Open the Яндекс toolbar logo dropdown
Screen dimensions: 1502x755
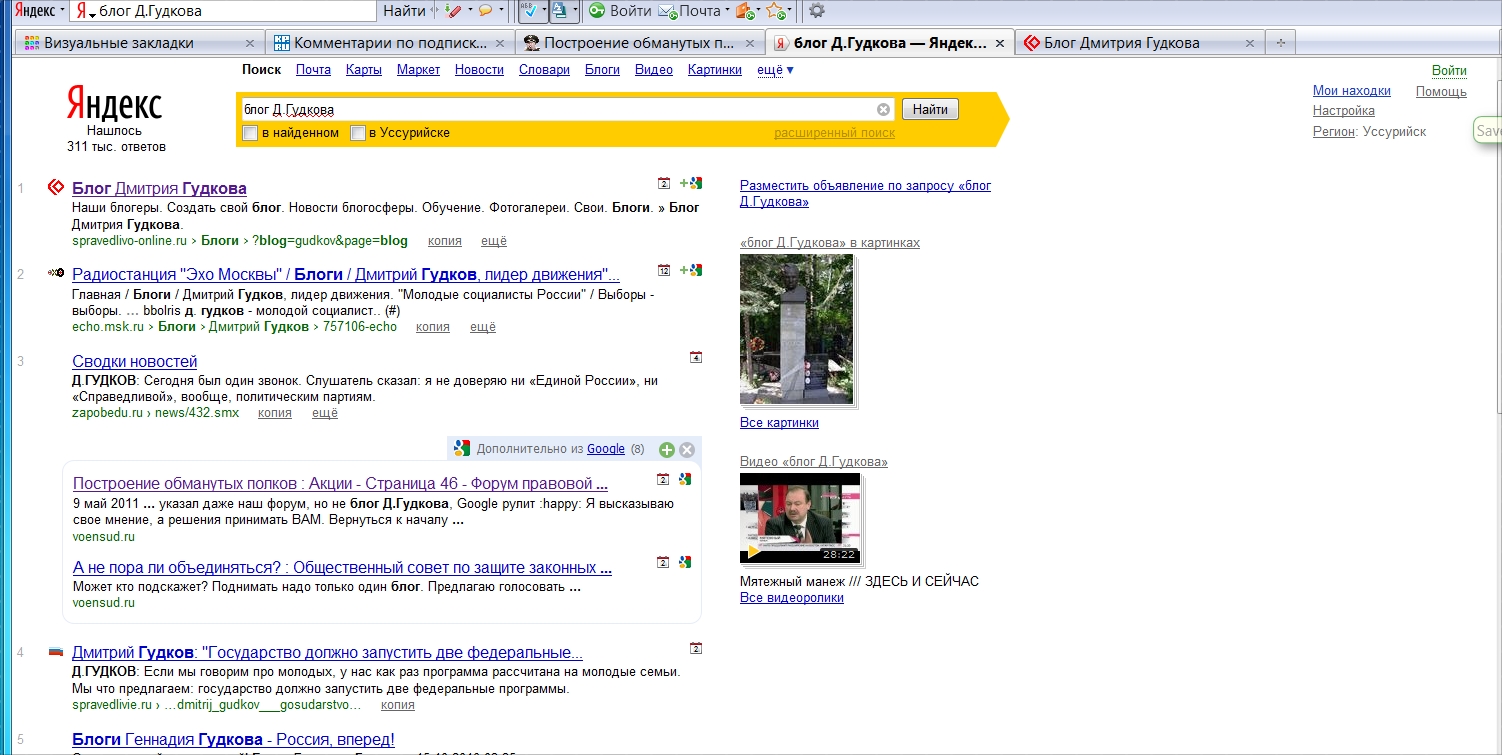[62, 11]
